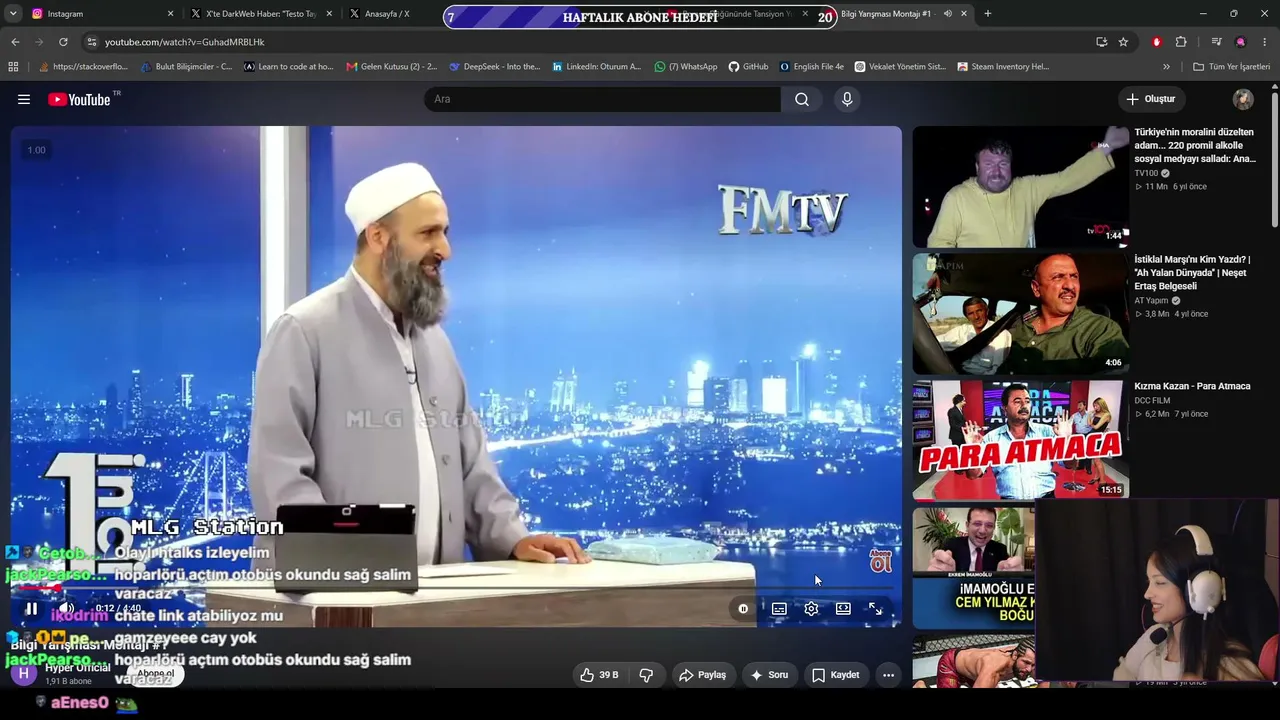Visit the DCC FILM channel name
Viewport: 1280px width, 720px height.
click(1152, 401)
